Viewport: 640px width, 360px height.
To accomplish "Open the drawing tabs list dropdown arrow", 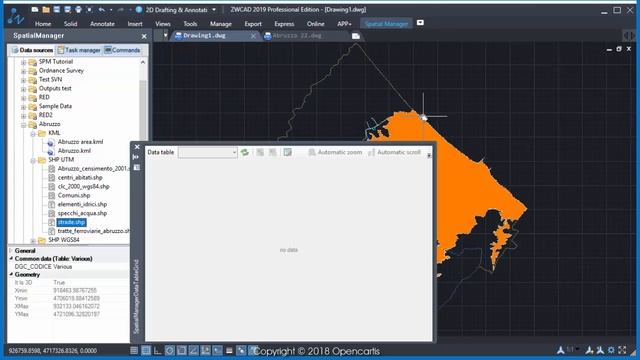I will [x=165, y=36].
